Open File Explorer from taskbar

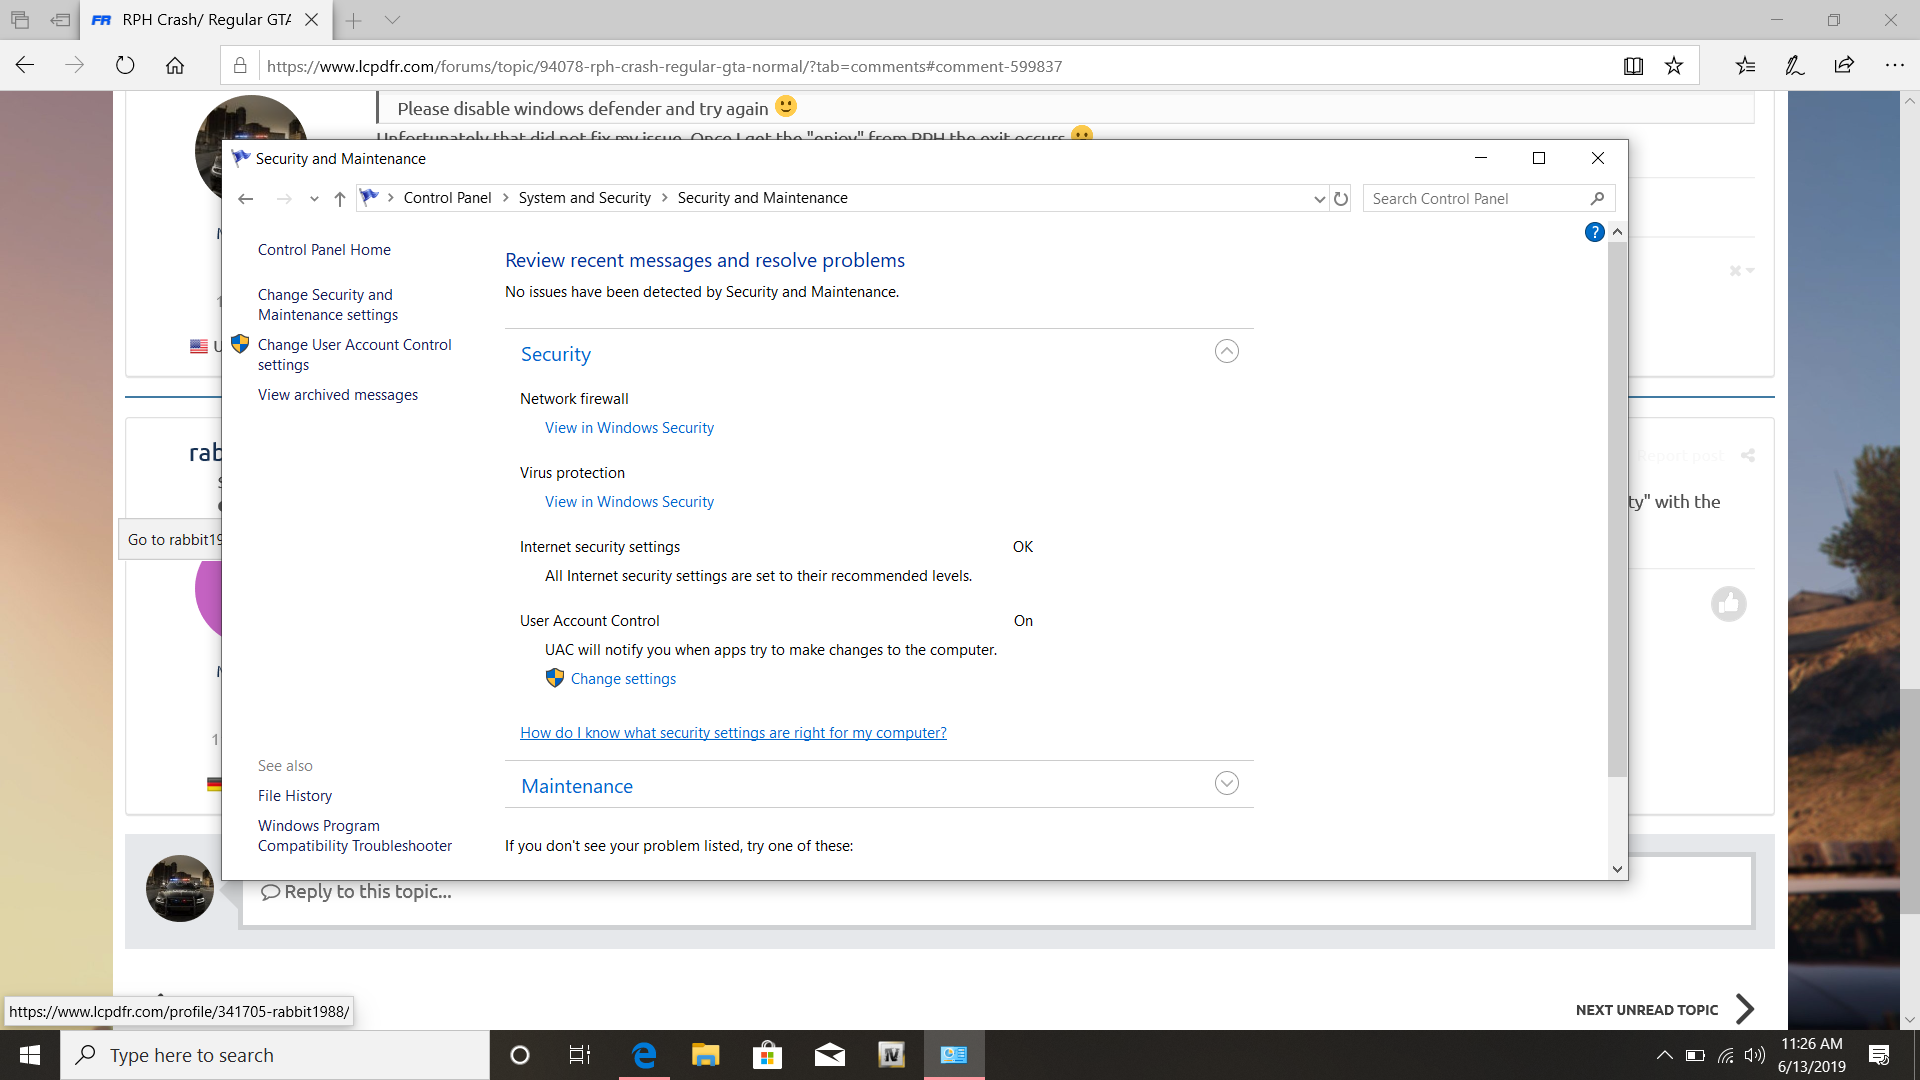click(705, 1055)
